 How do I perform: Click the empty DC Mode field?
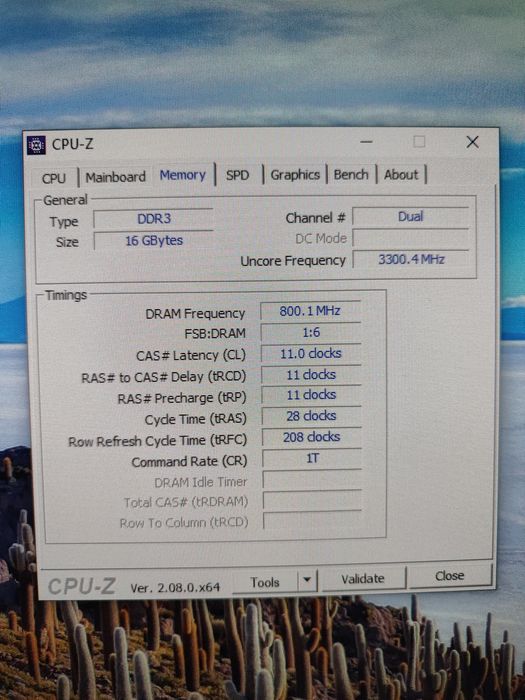411,238
